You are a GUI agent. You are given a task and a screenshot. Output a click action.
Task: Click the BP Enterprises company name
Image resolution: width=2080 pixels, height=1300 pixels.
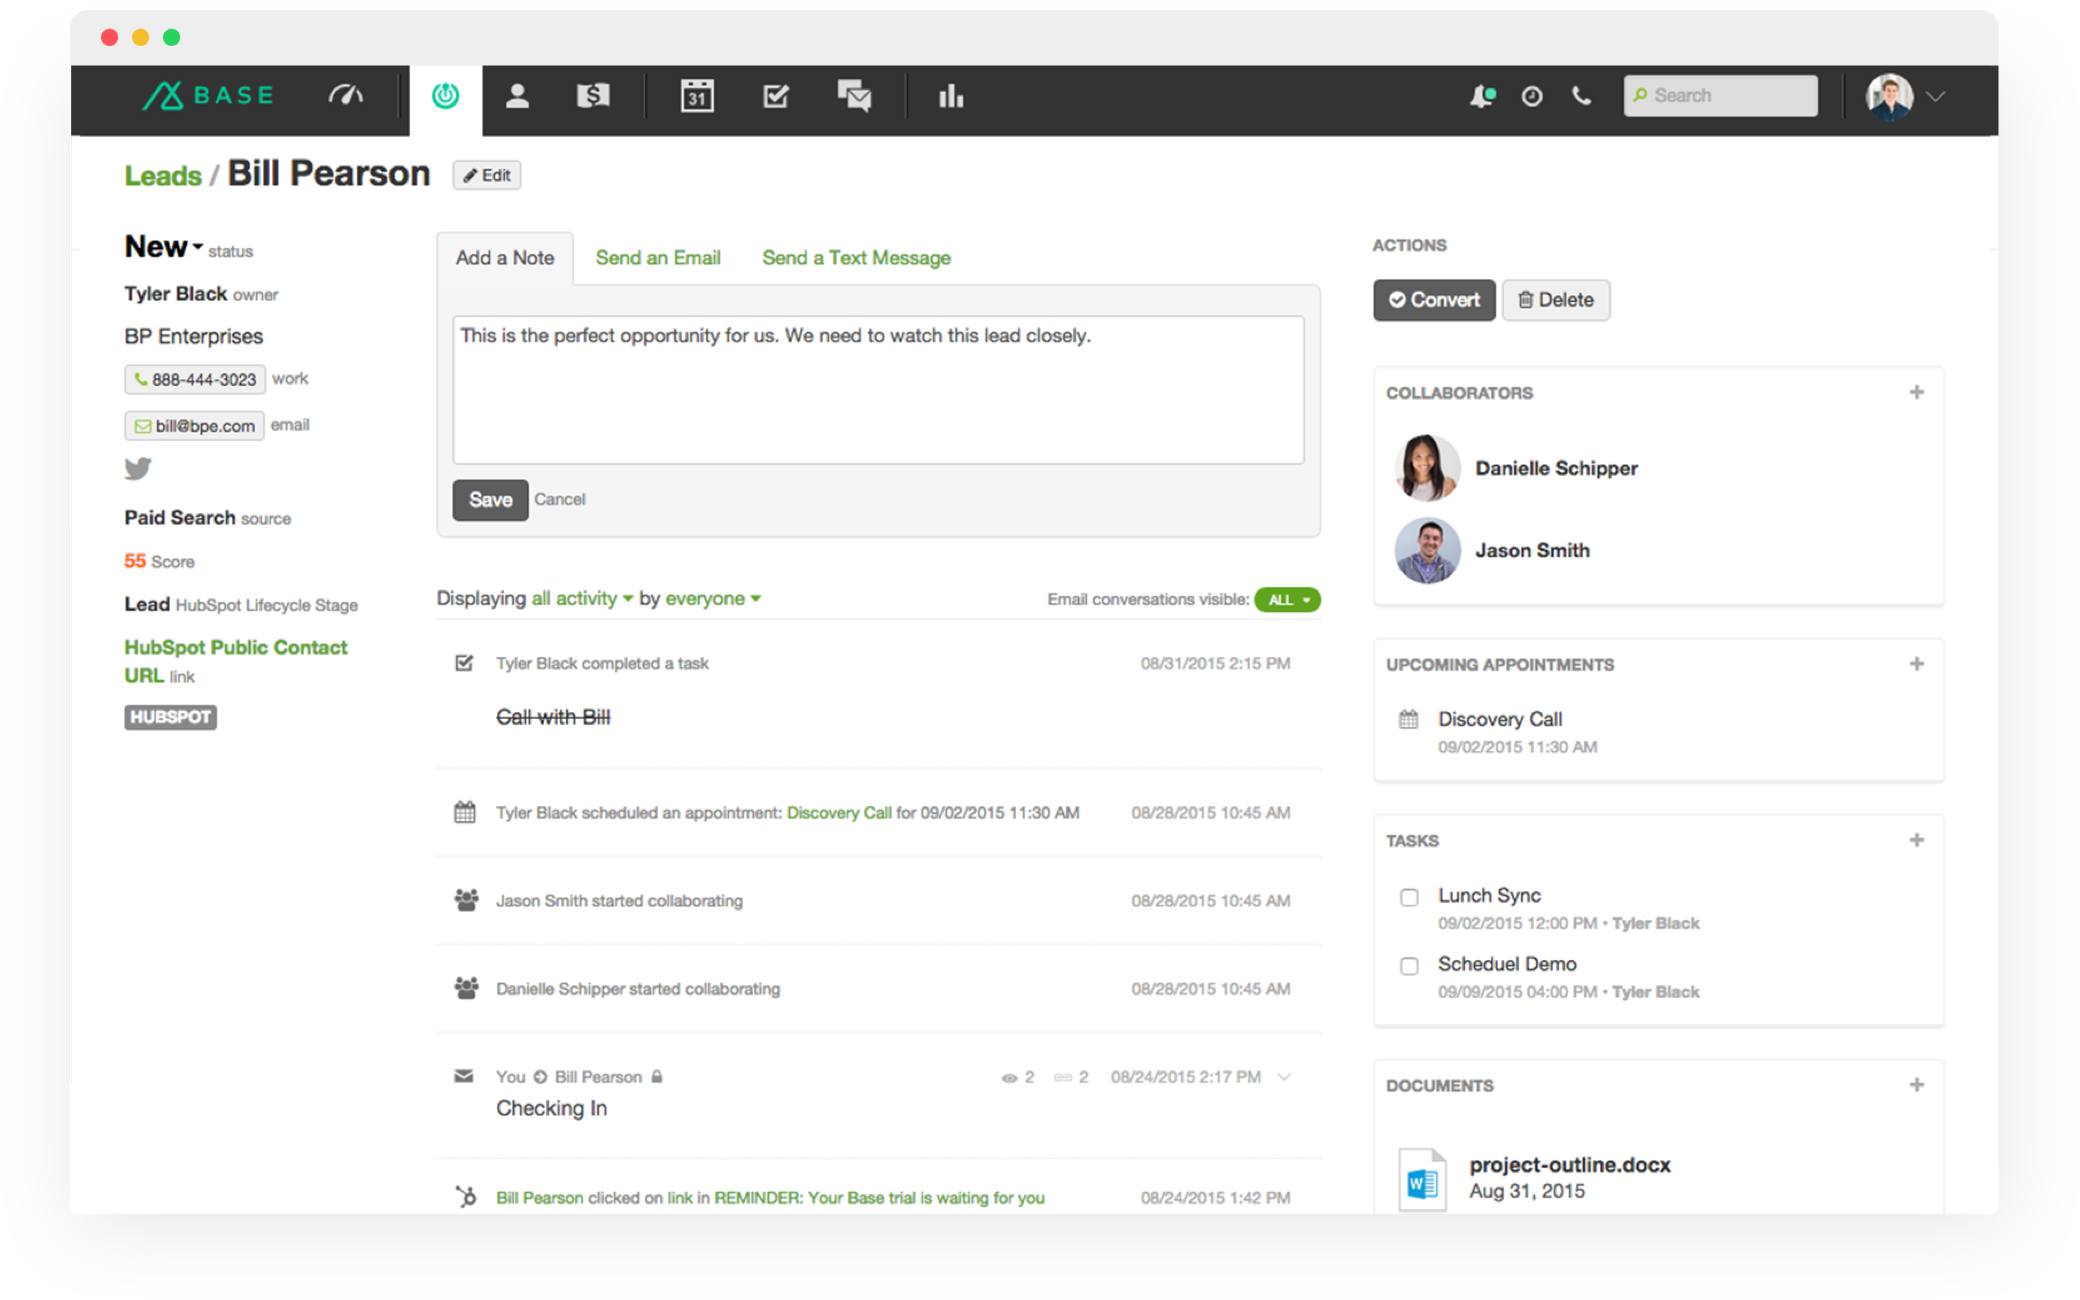pyautogui.click(x=194, y=336)
